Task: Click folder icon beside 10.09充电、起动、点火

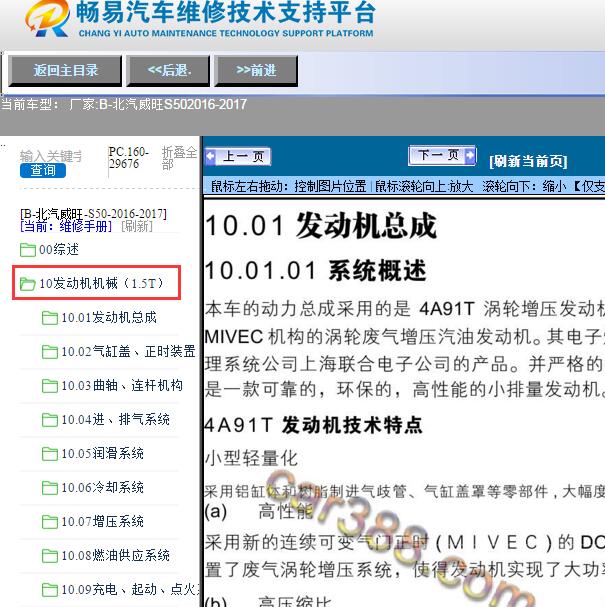Action: point(50,590)
